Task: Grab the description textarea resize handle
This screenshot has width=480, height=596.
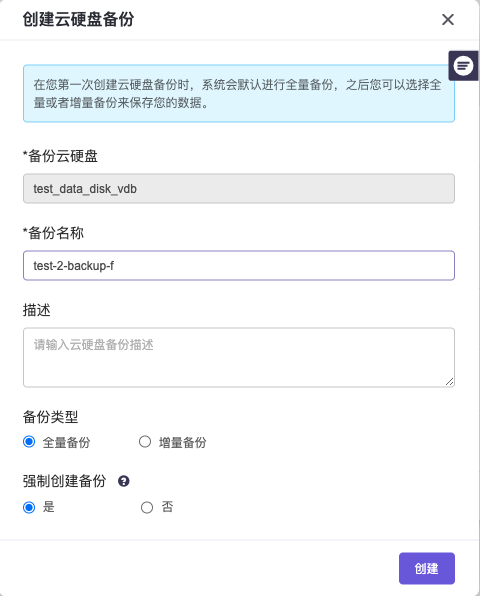Action: point(449,382)
